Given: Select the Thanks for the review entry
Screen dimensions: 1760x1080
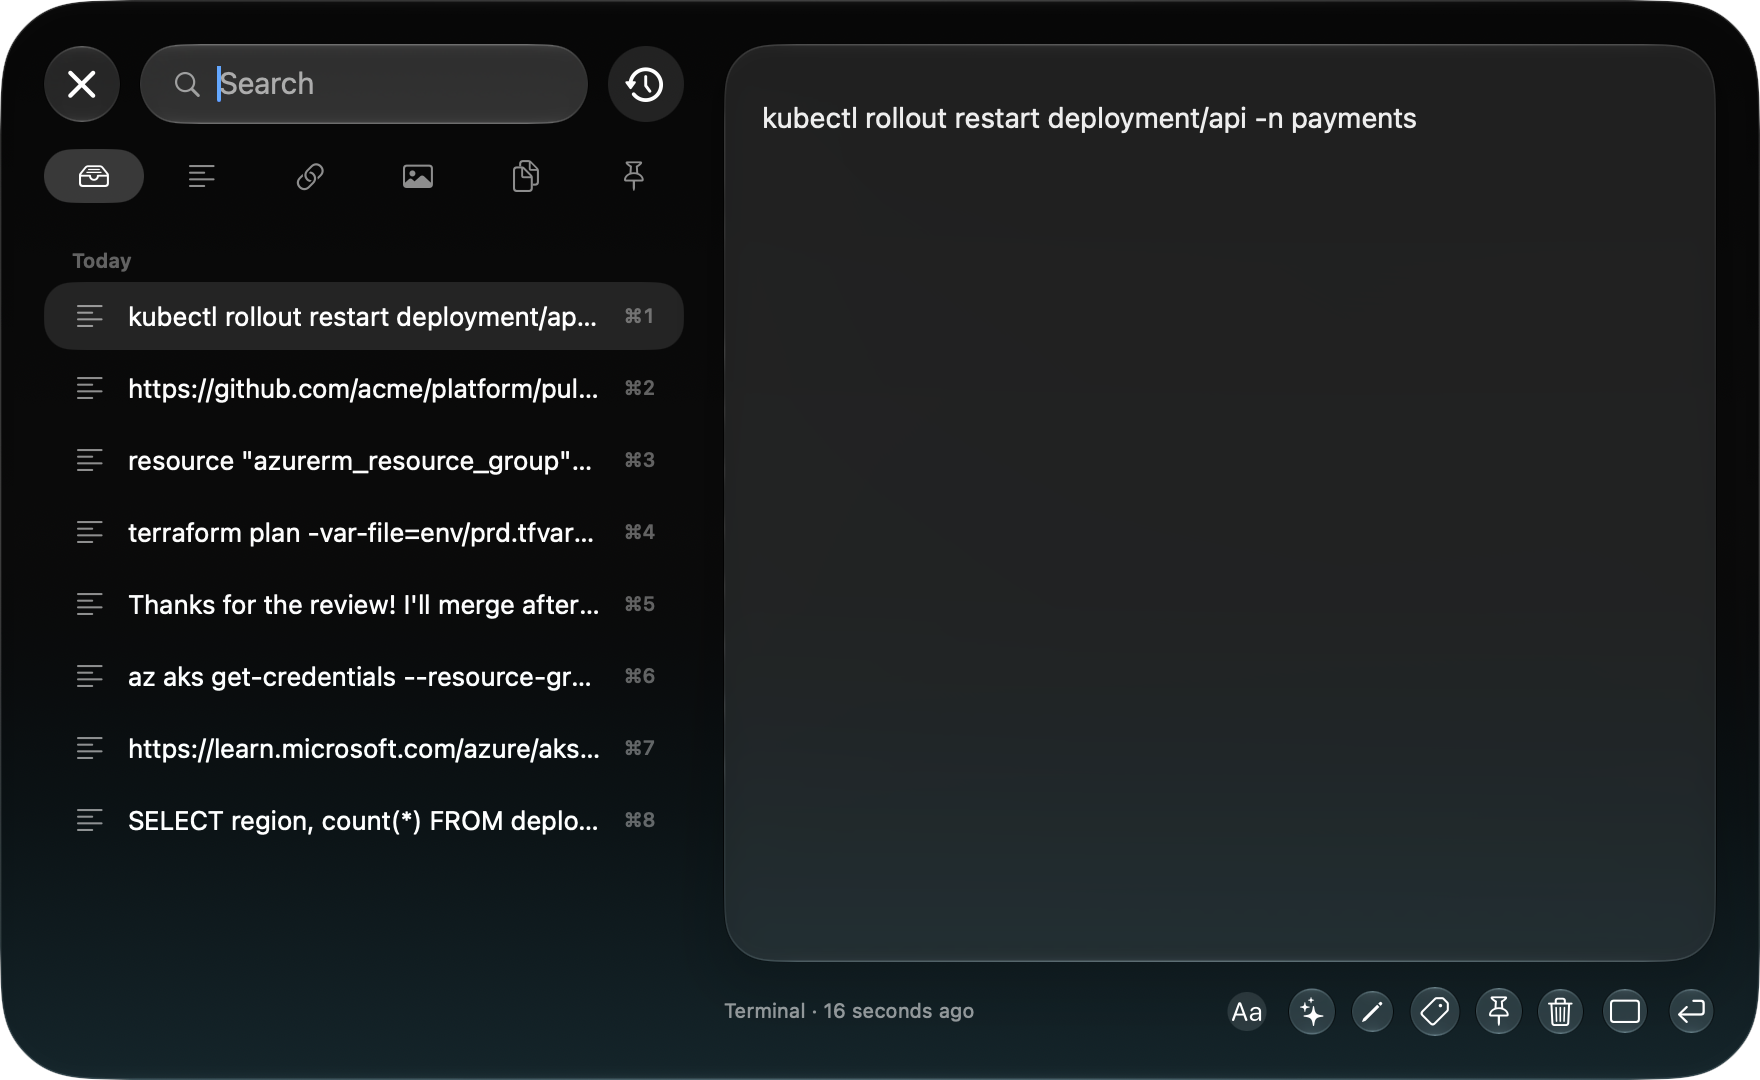Looking at the screenshot, I should 364,604.
